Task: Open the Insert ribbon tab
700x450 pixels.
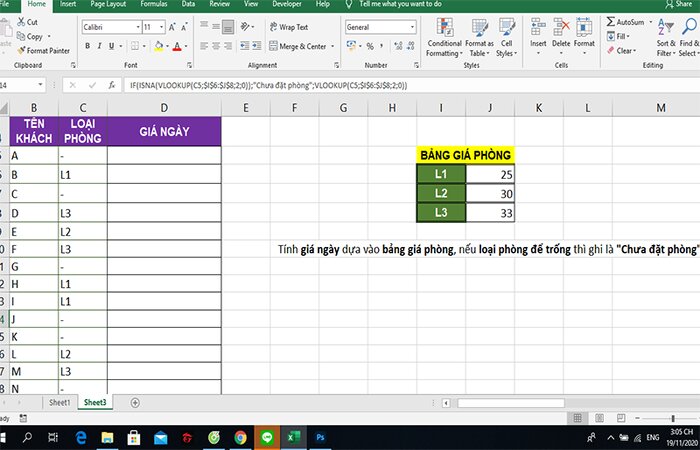Action: coord(68,4)
